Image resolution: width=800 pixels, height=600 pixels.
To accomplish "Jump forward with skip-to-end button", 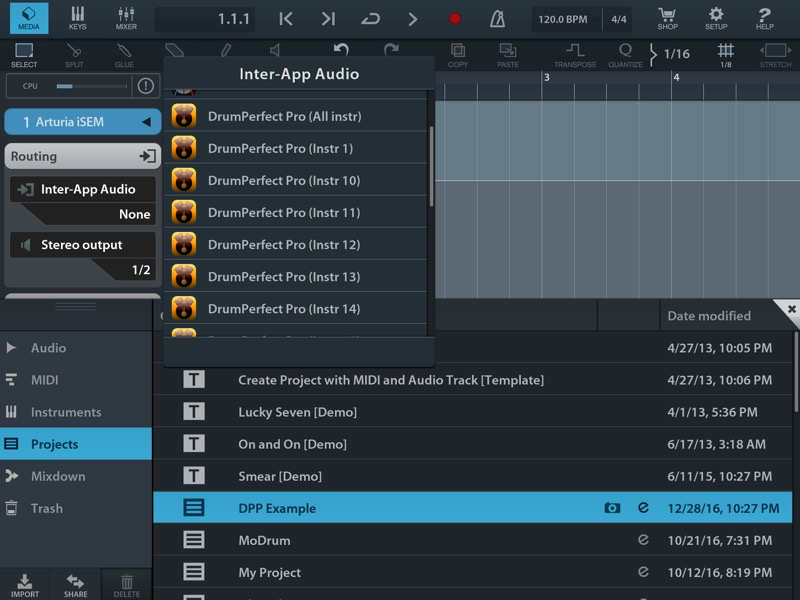I will pyautogui.click(x=328, y=19).
